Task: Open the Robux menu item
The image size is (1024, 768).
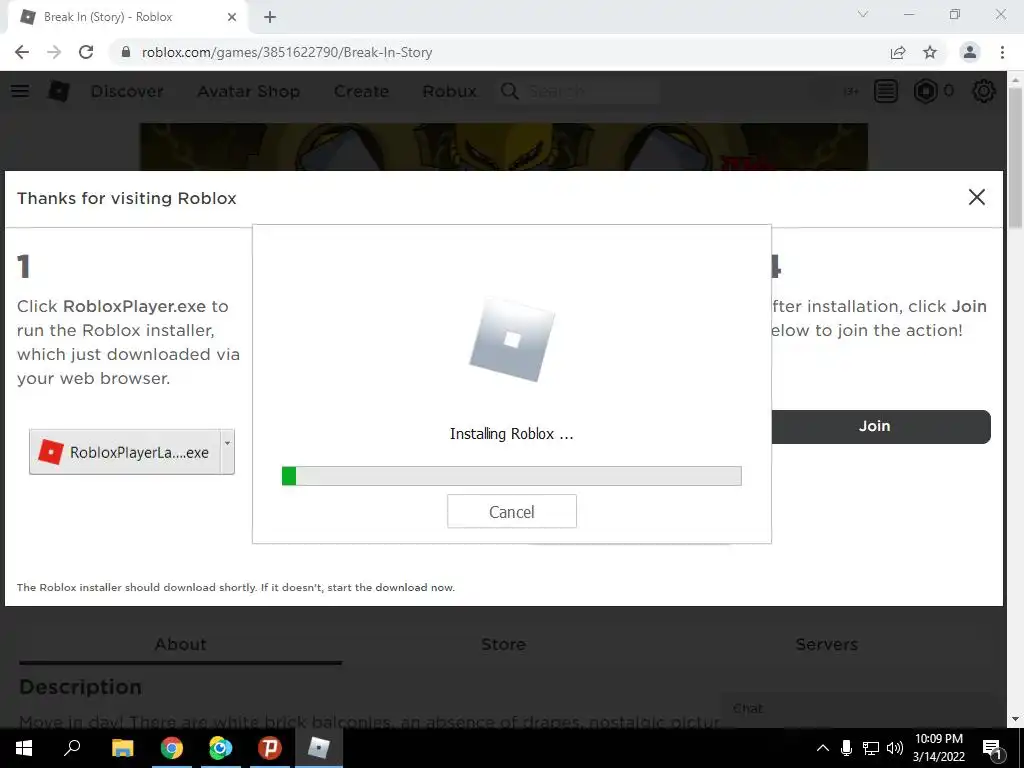Action: point(449,91)
